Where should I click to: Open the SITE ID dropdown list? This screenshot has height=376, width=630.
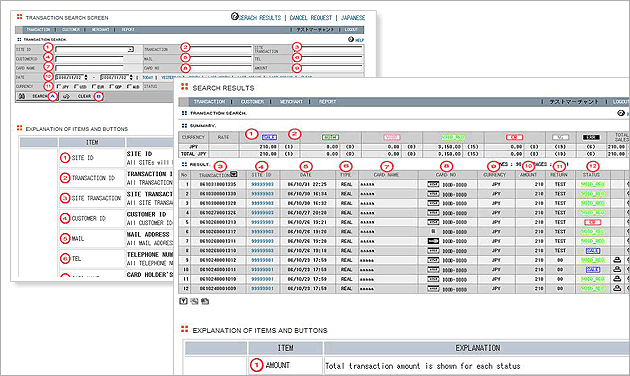pos(131,49)
